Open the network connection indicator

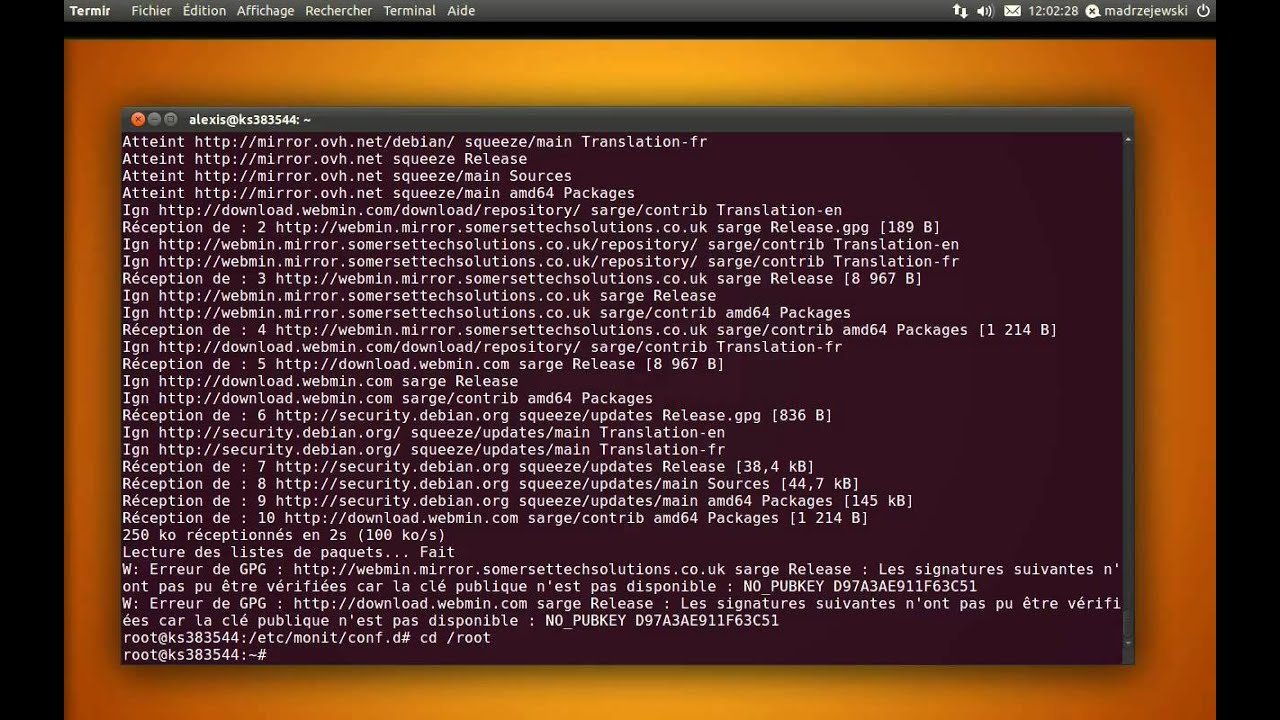(x=960, y=11)
